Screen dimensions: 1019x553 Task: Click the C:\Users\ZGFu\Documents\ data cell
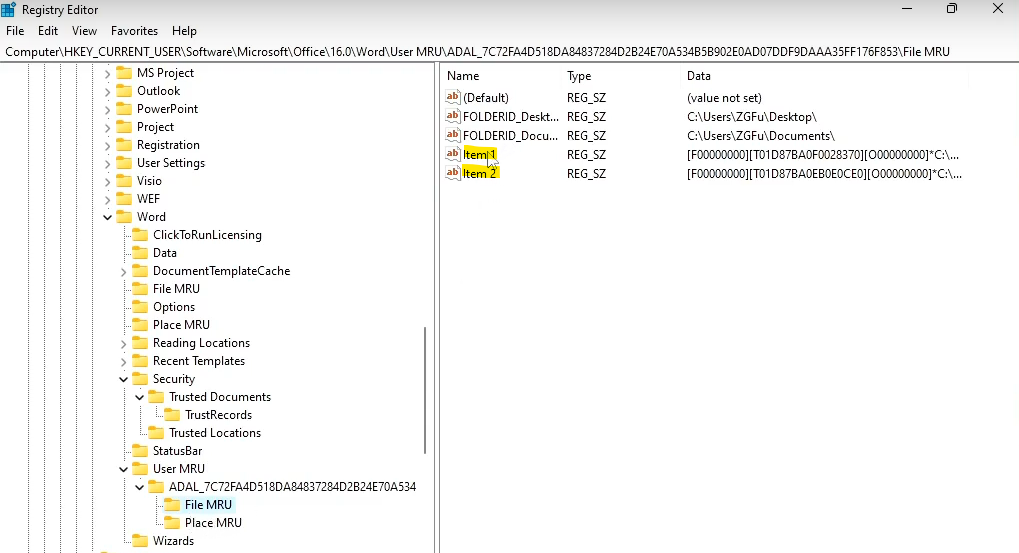point(761,136)
